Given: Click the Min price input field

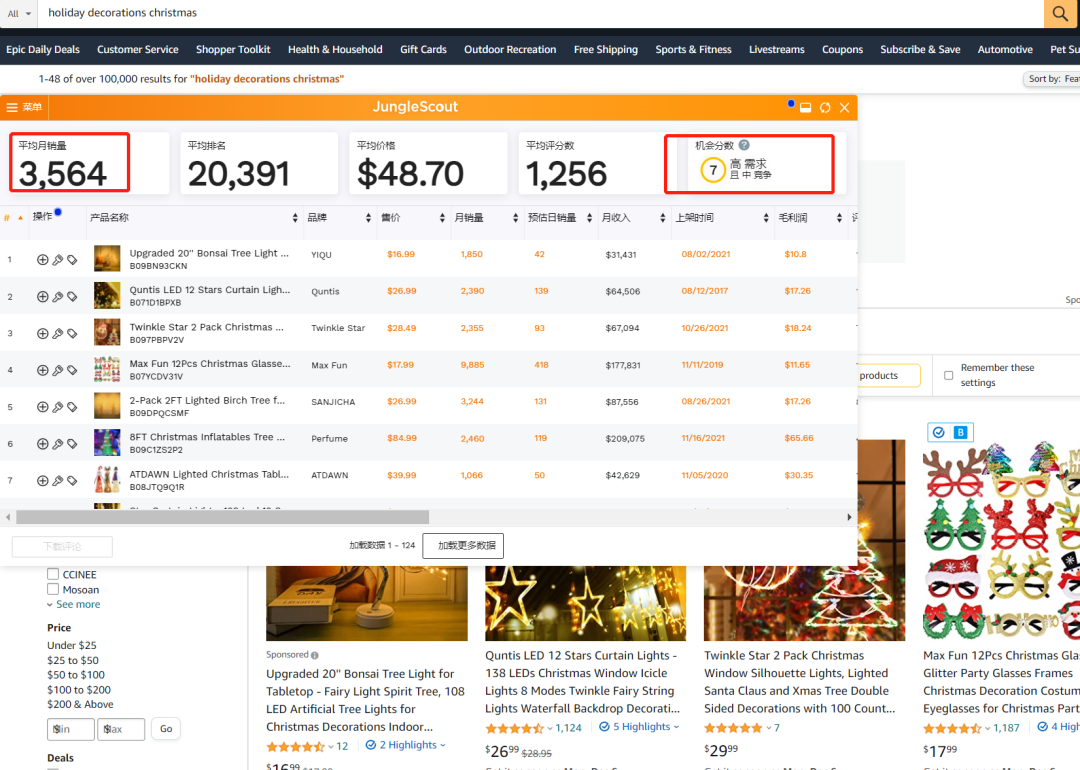Looking at the screenshot, I should coord(70,729).
